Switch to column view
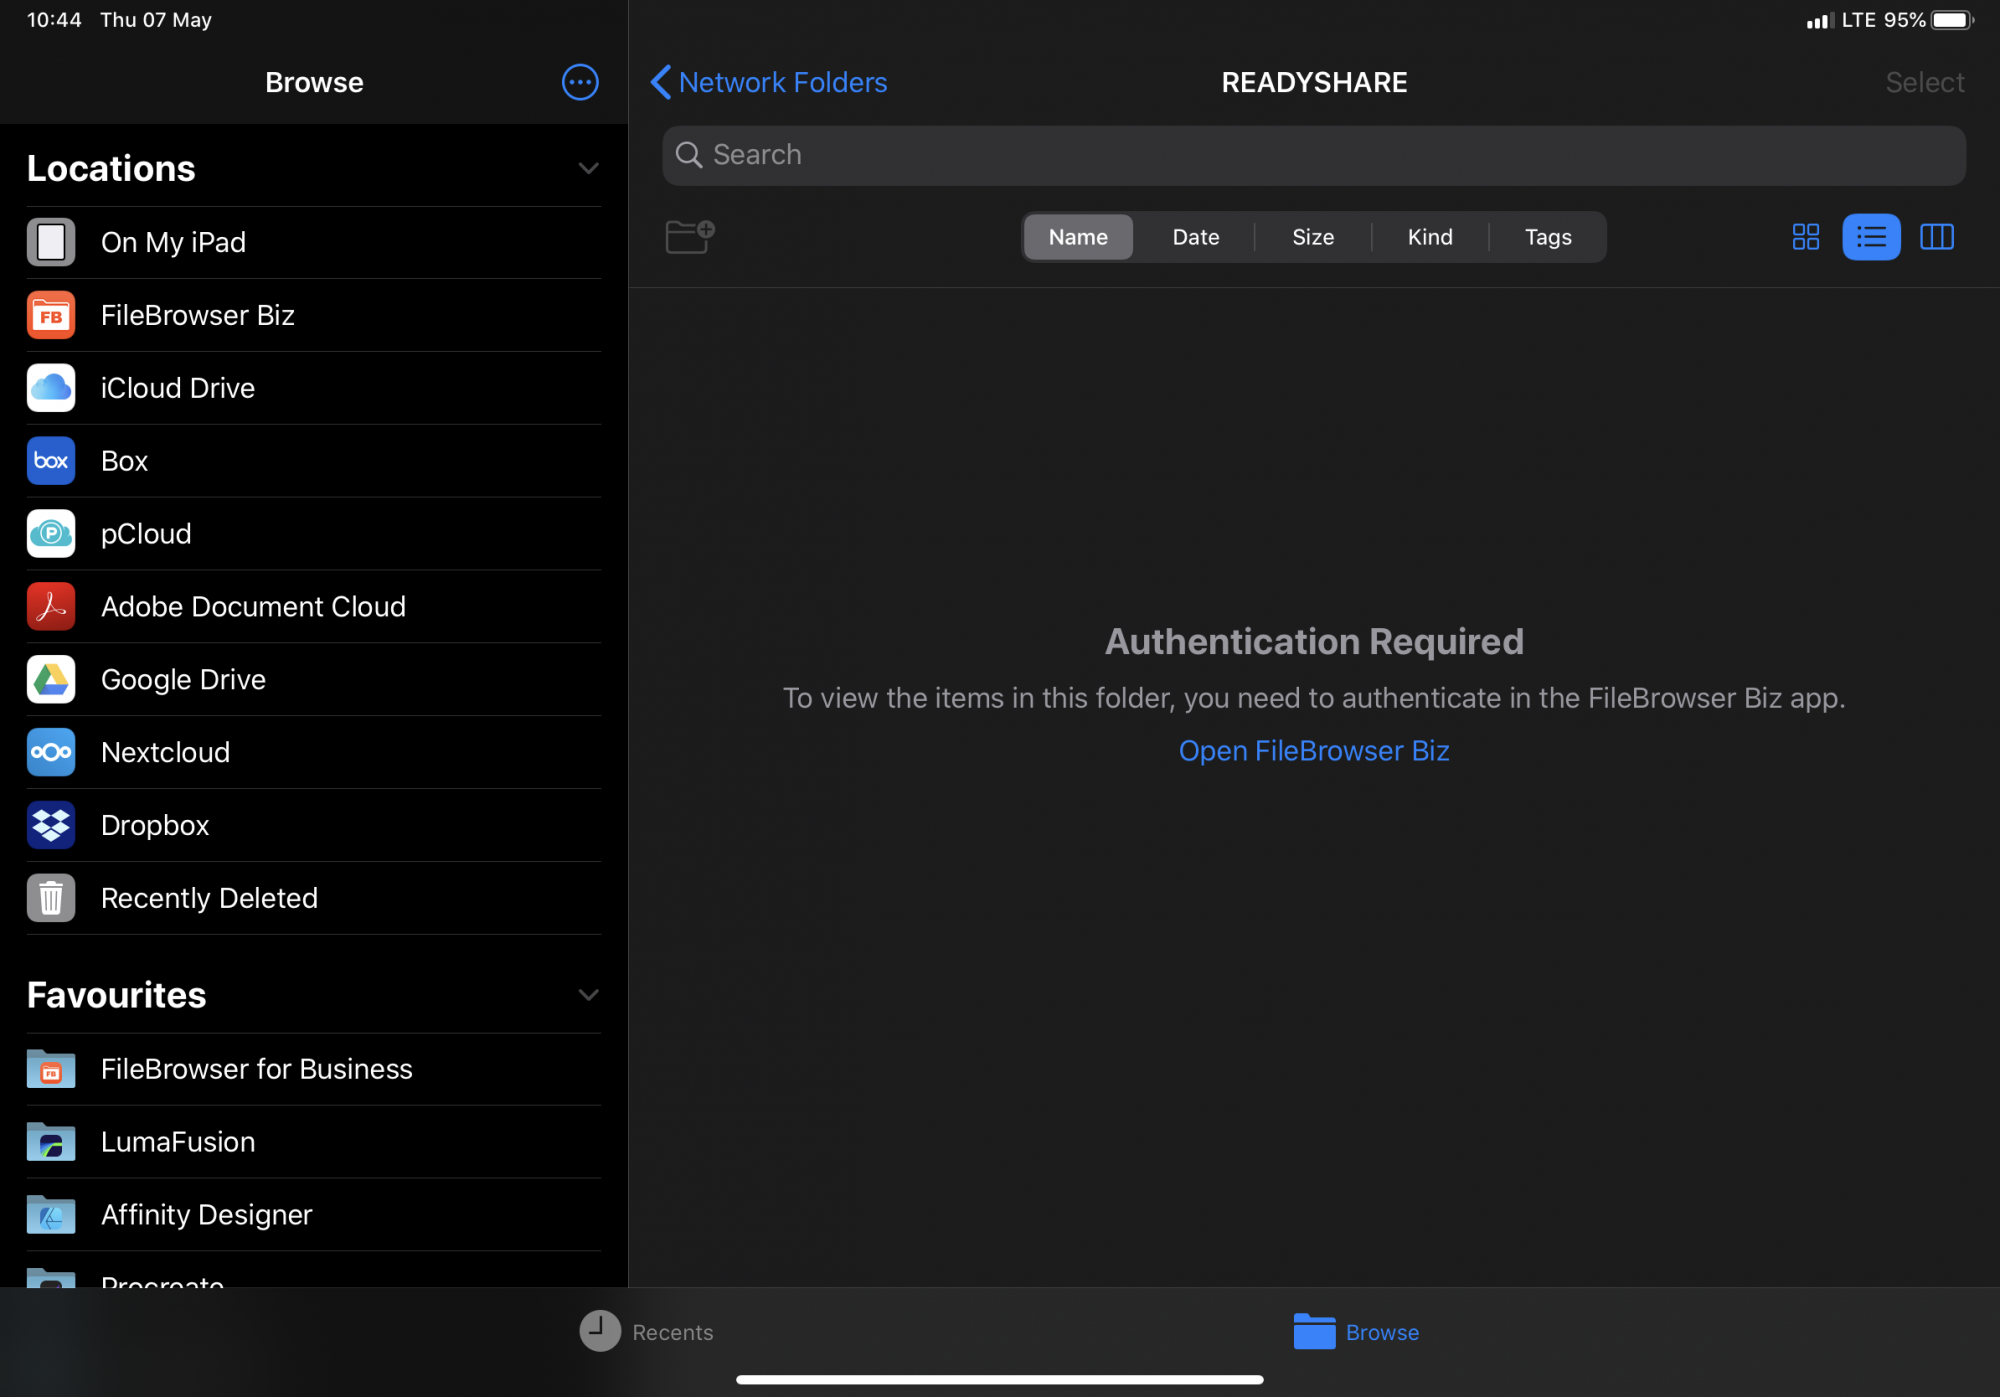The width and height of the screenshot is (2000, 1397). click(x=1937, y=237)
